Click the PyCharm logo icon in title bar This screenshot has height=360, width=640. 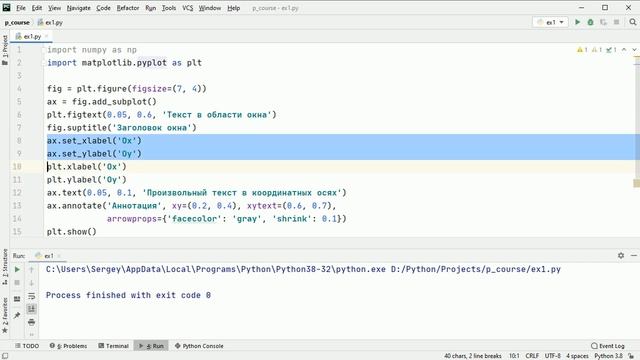pos(7,7)
